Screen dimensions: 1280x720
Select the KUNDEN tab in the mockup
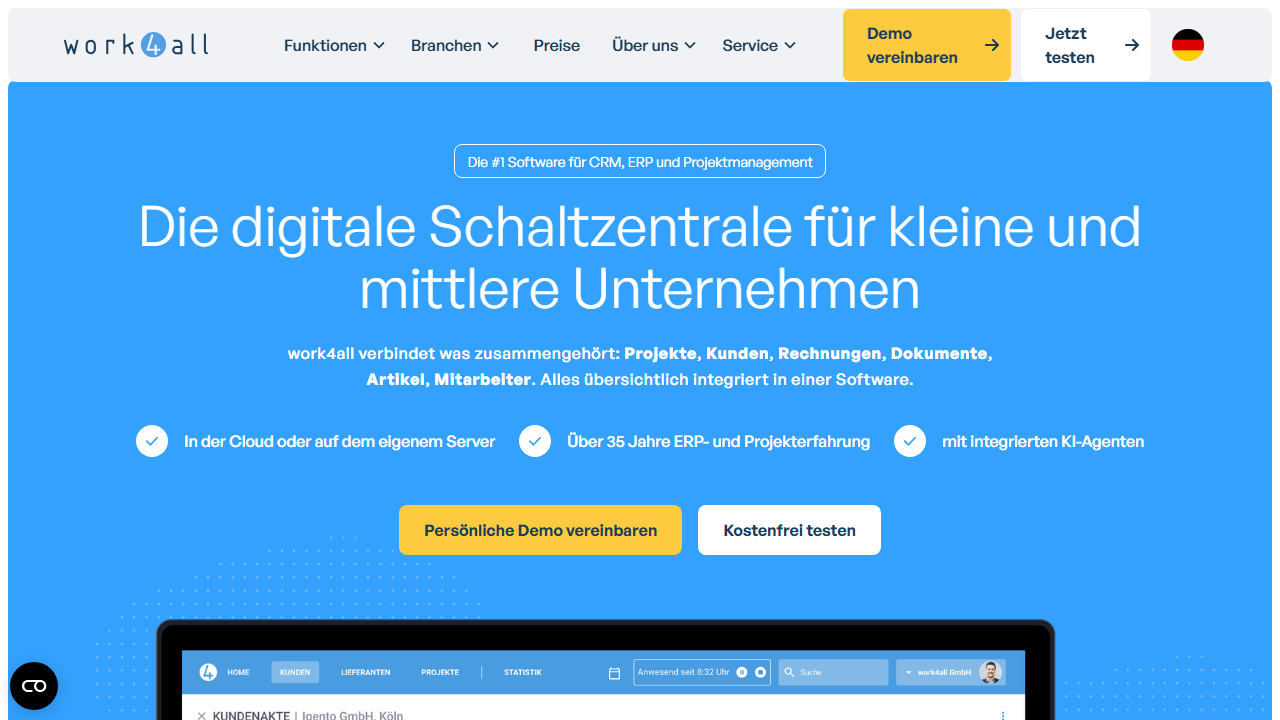(x=295, y=672)
